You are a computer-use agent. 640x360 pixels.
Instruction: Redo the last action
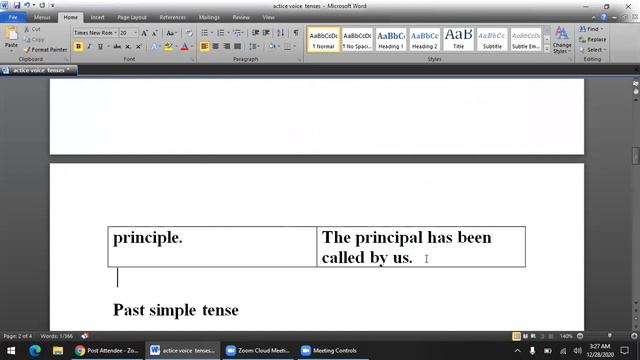(42, 5)
